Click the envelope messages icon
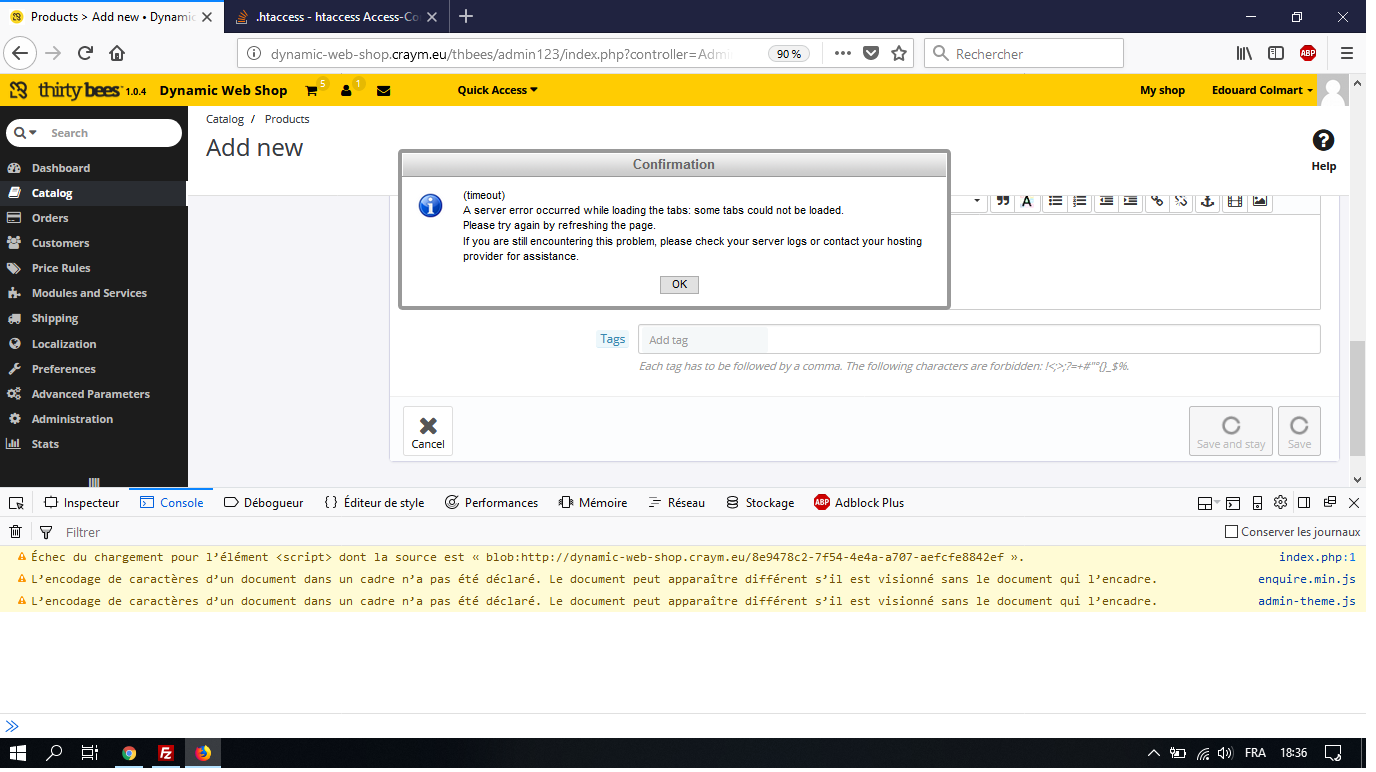The width and height of the screenshot is (1376, 772). point(383,91)
